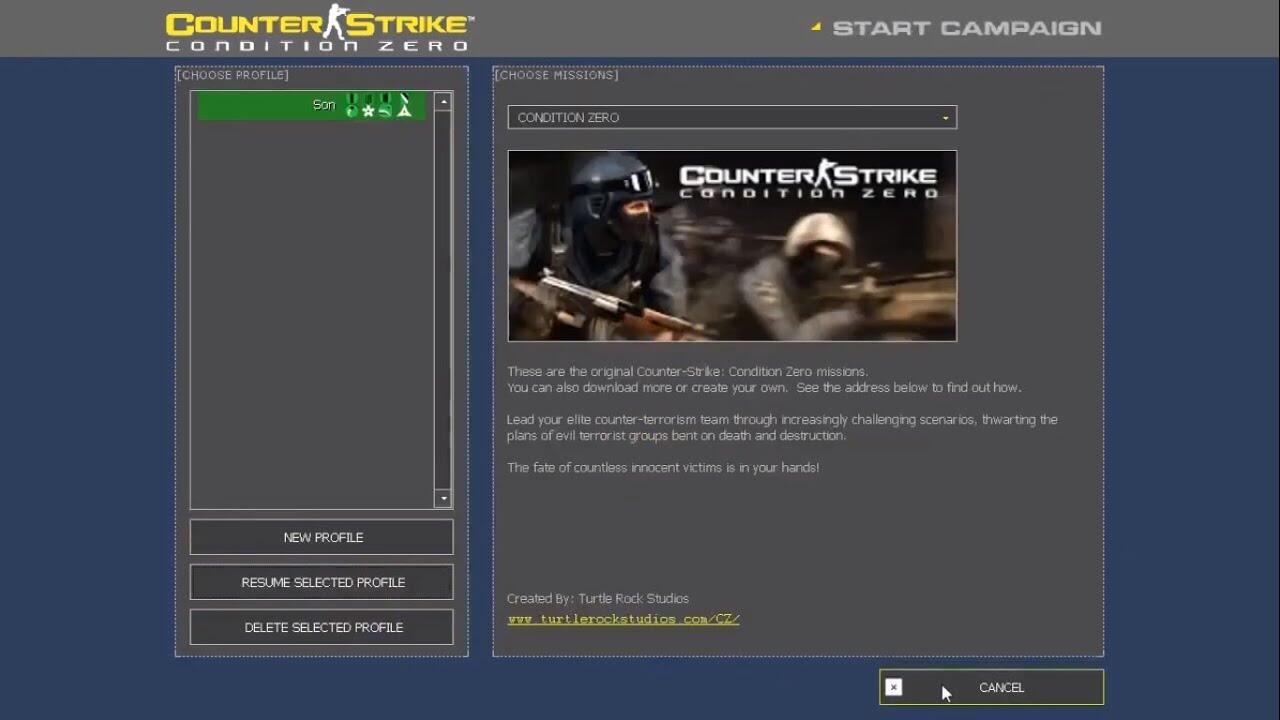Click the star medal icon on Son profile
The height and width of the screenshot is (720, 1280).
point(368,106)
